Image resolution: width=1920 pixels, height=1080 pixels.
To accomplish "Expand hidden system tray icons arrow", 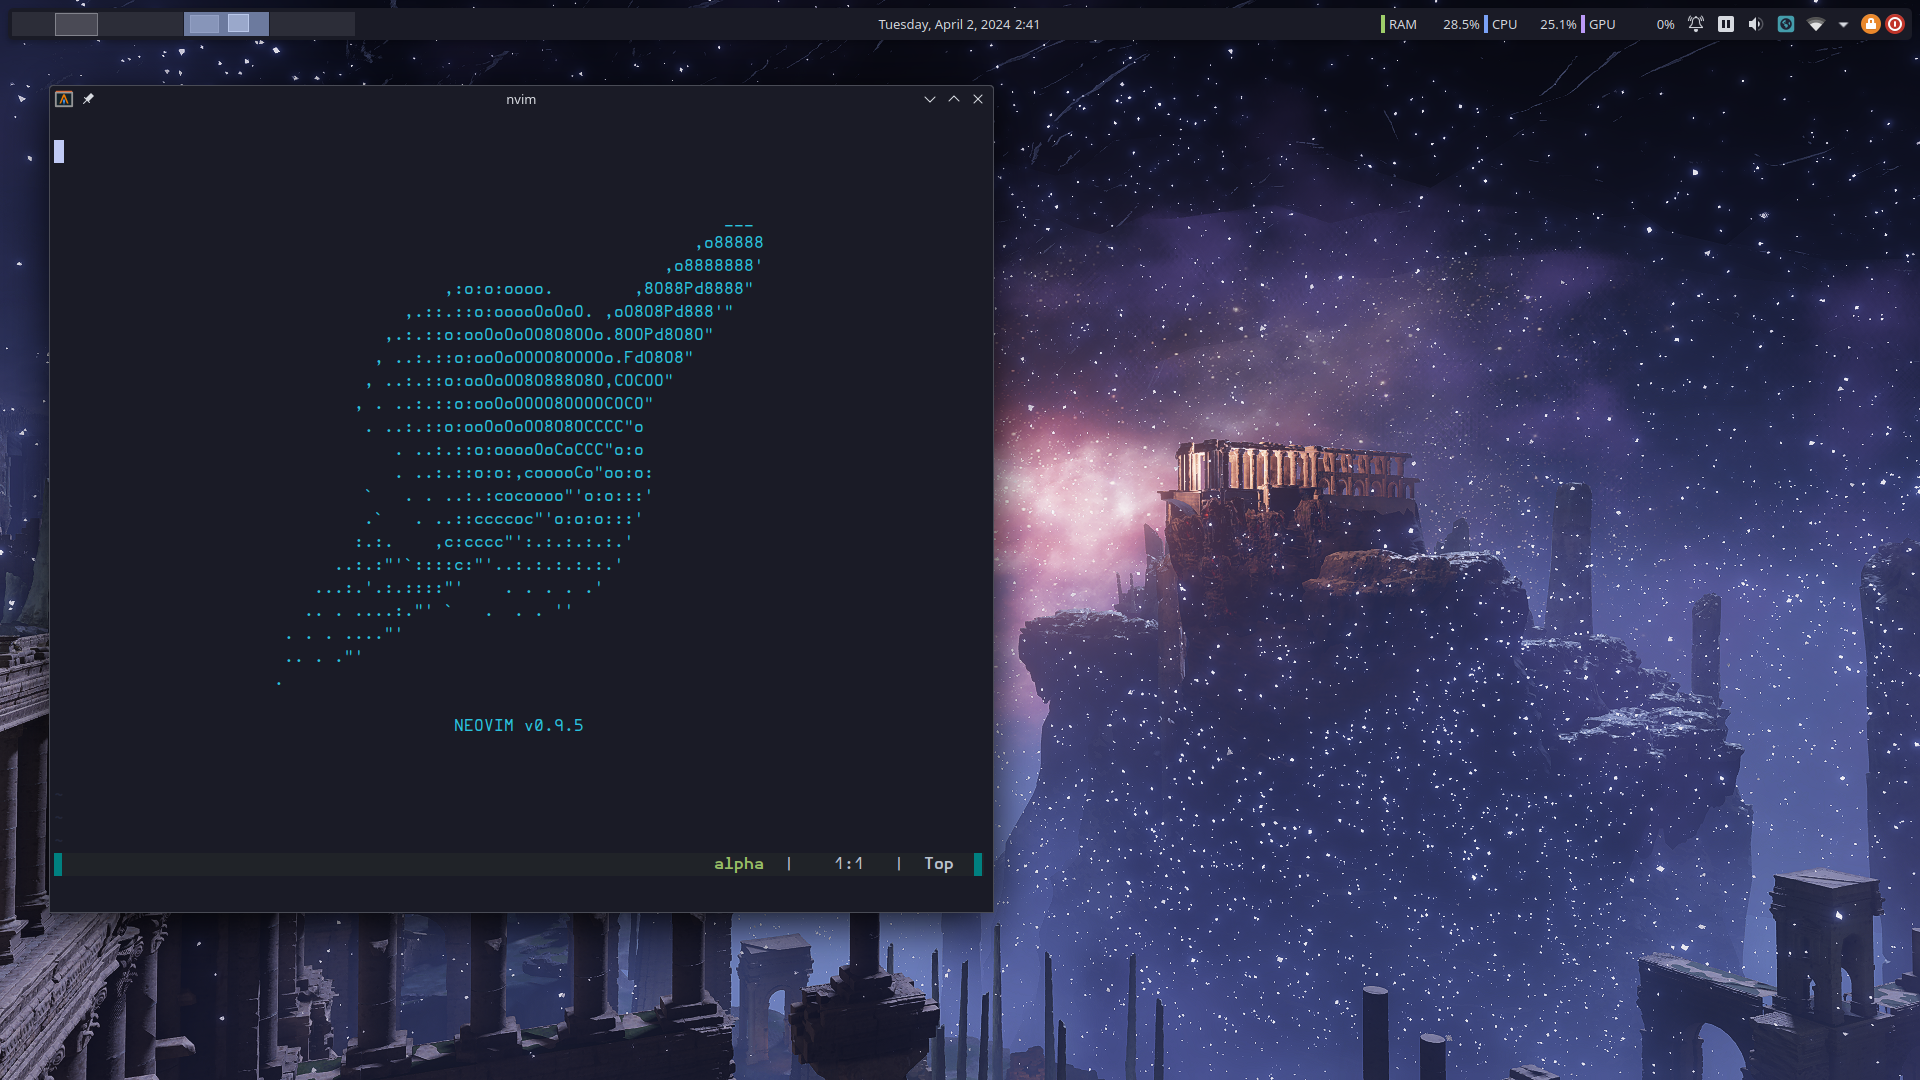I will pos(1843,24).
